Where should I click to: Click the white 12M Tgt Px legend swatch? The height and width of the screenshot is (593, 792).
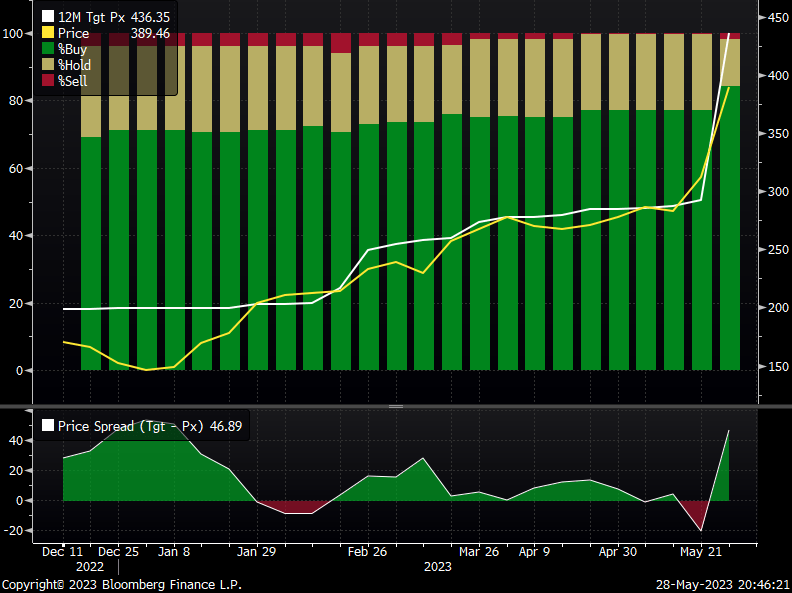click(x=48, y=17)
